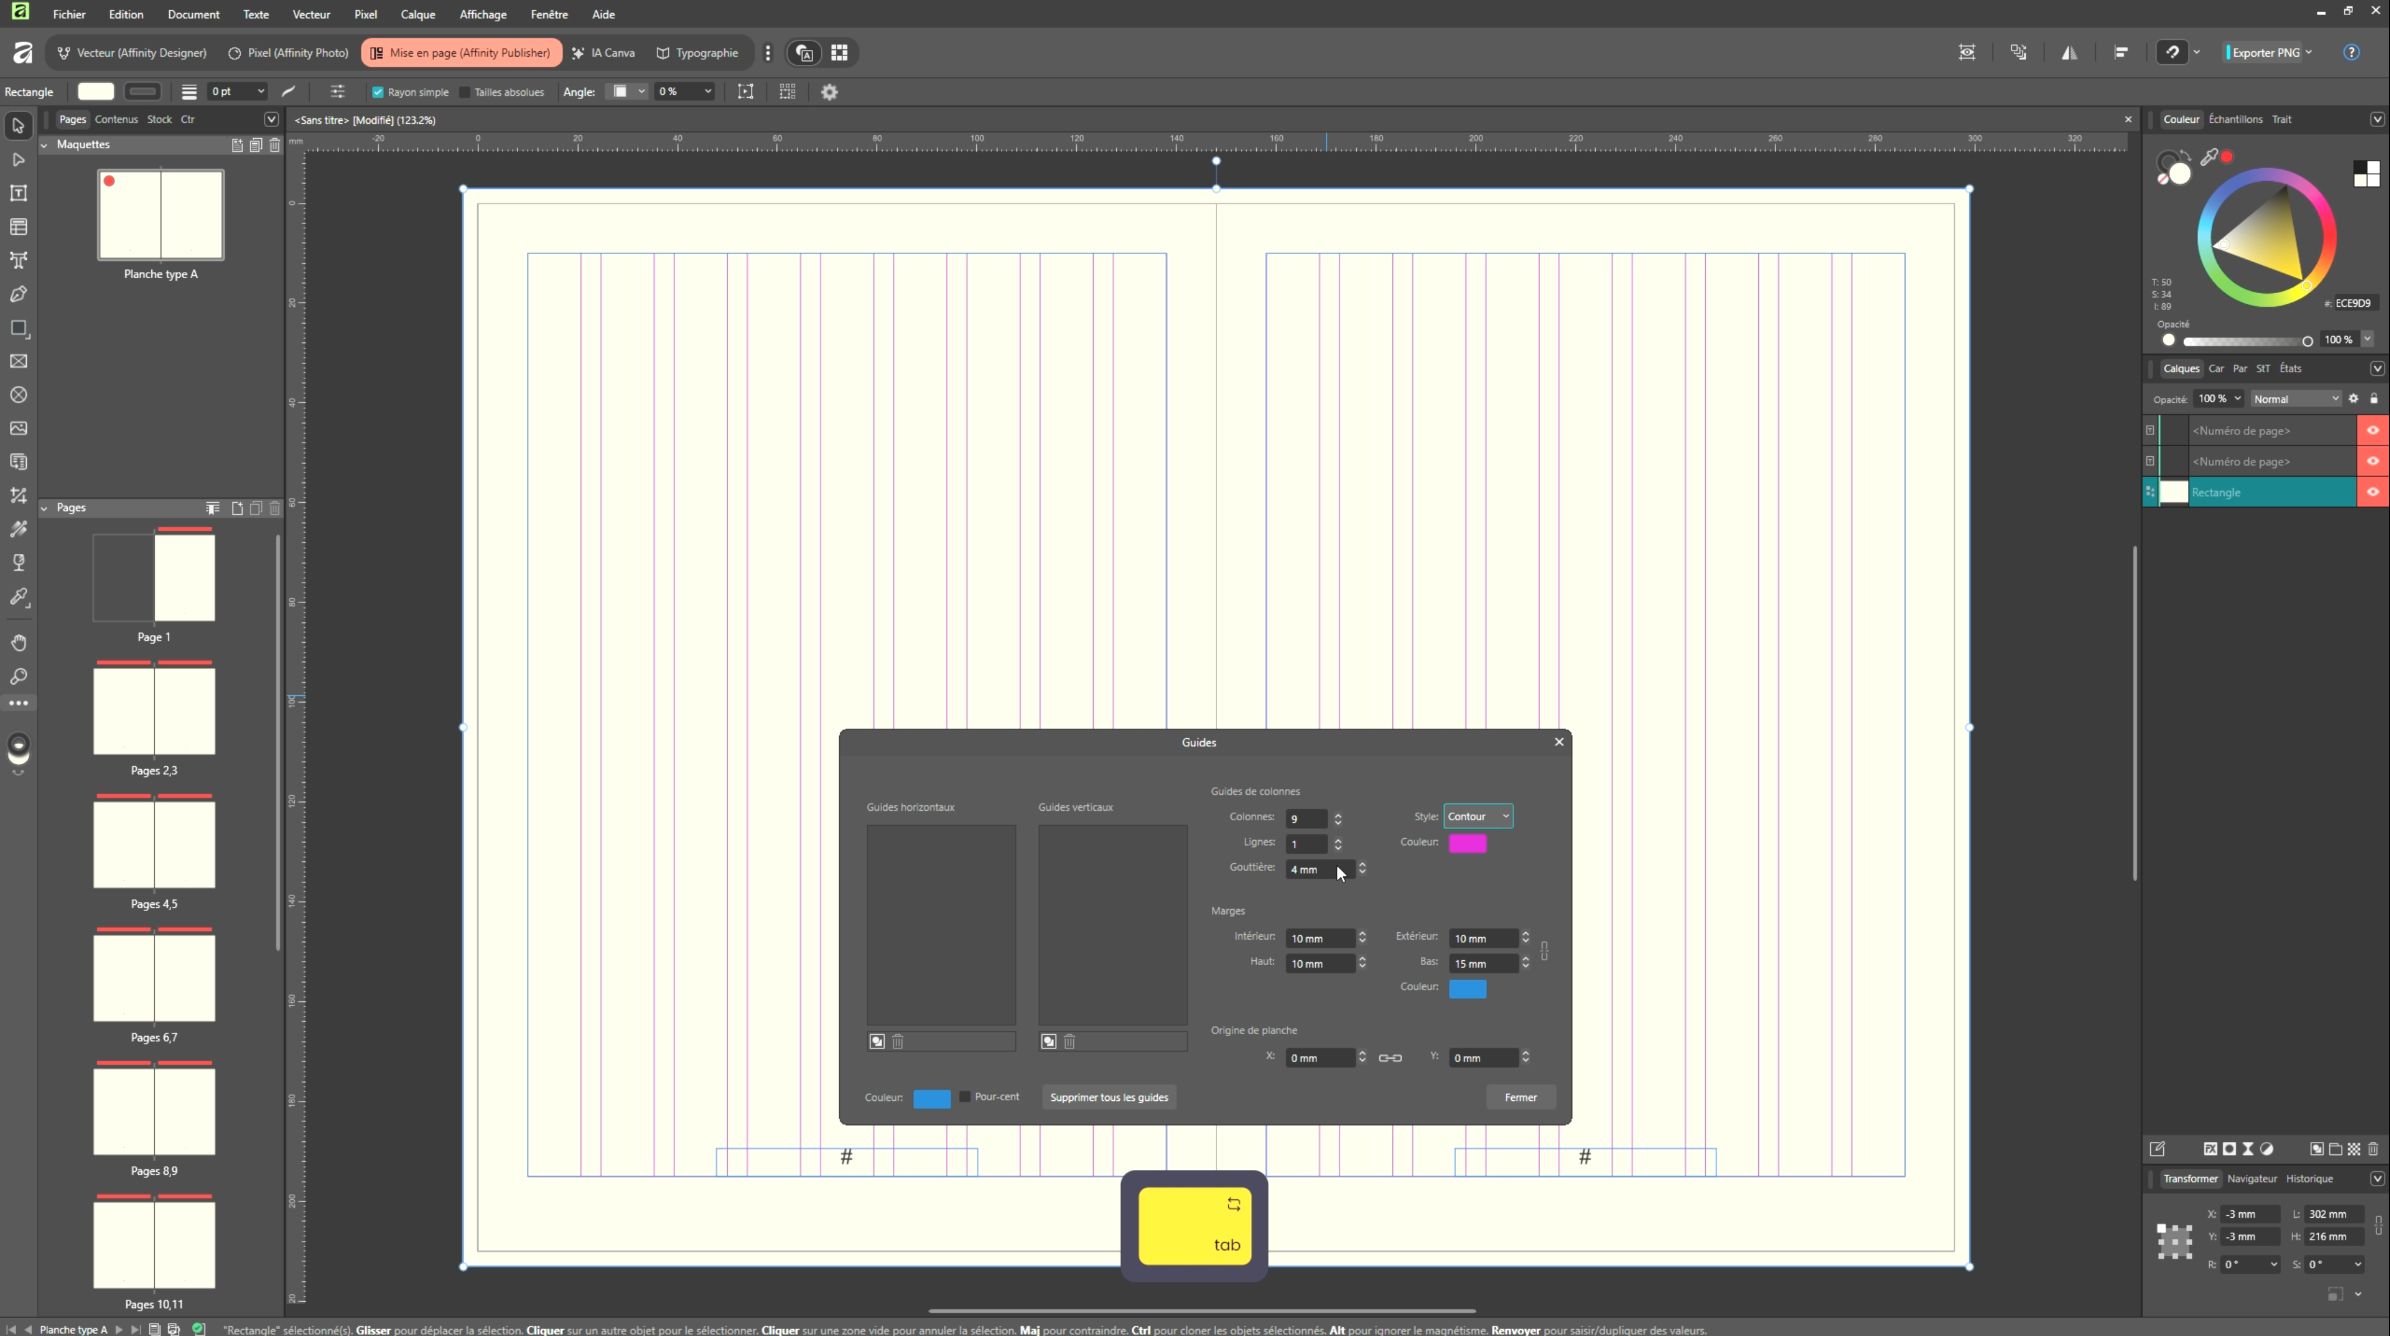Select the Pages 4,5 thumbnail
This screenshot has height=1336, width=2390.
click(x=154, y=844)
